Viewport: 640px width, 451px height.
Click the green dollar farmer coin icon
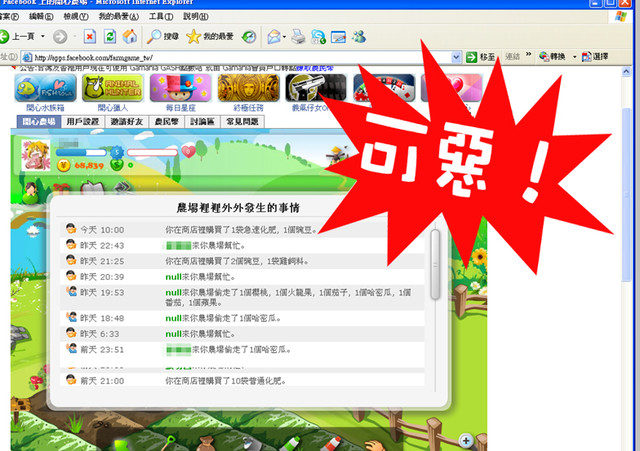[117, 165]
